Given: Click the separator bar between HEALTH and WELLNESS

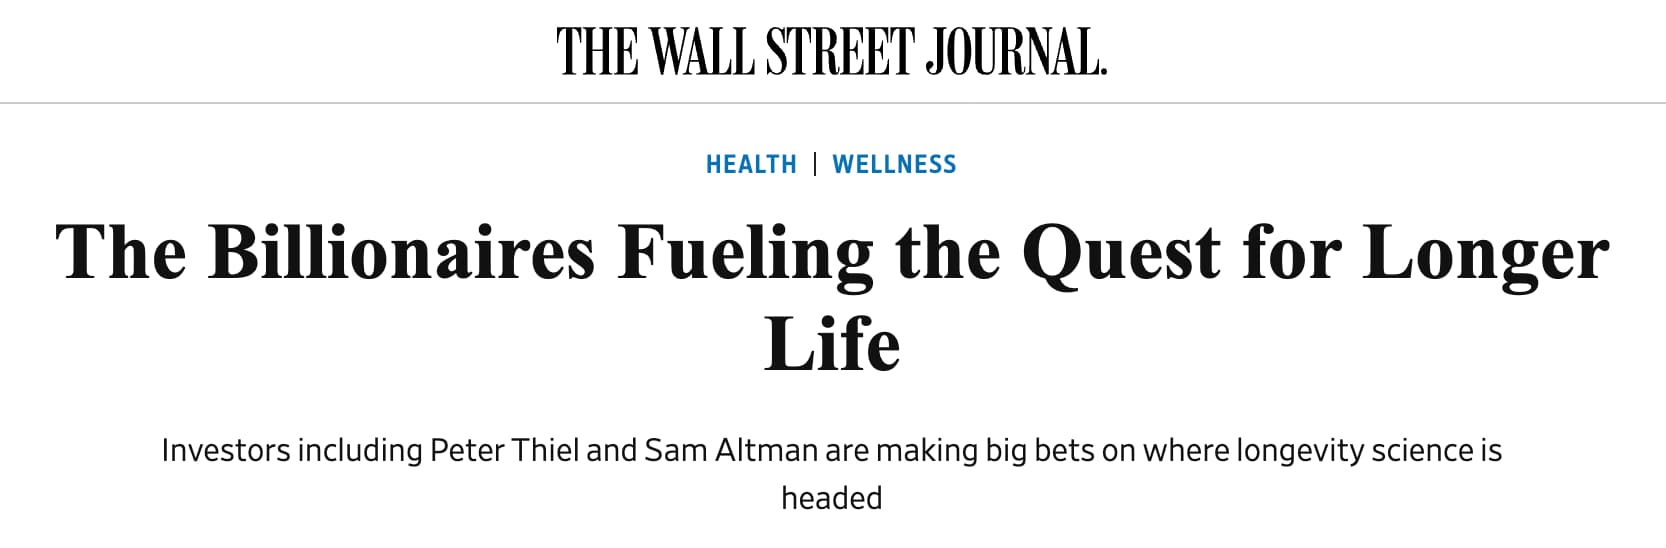Looking at the screenshot, I should click(x=815, y=164).
